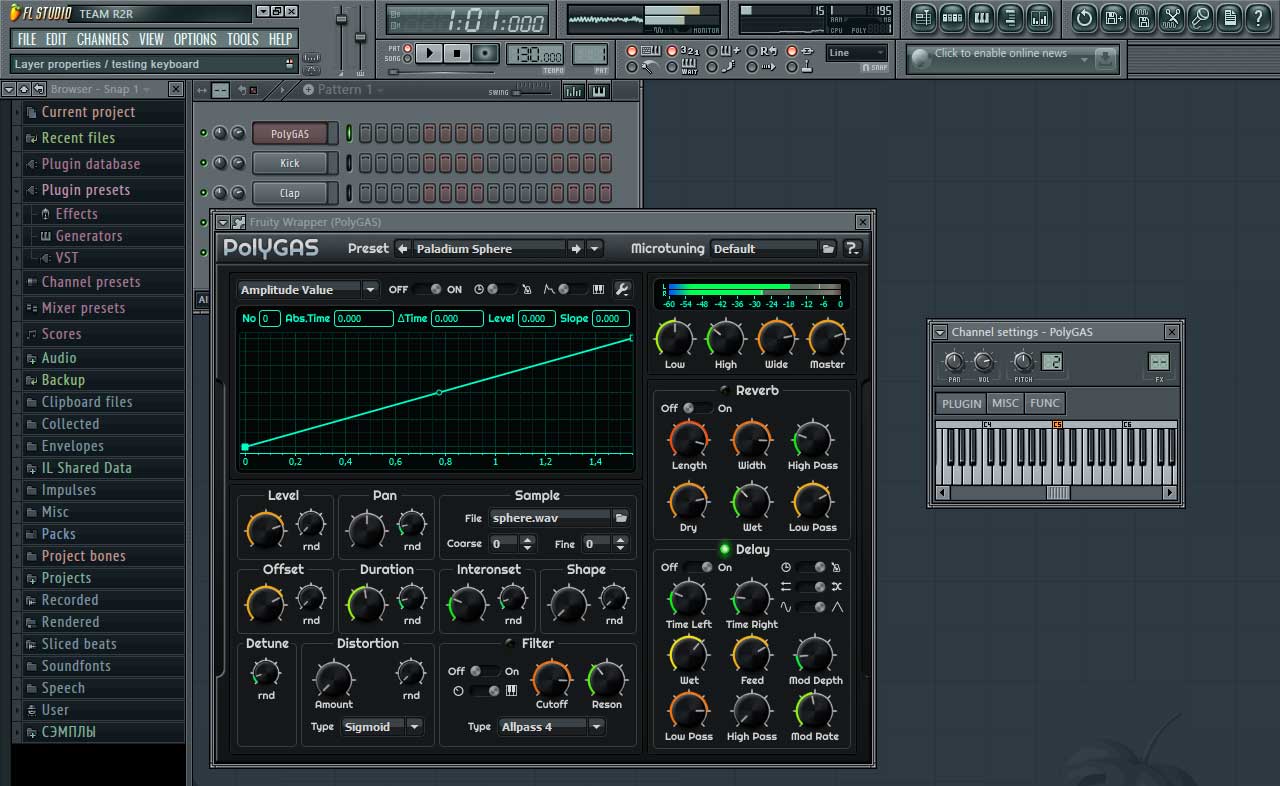Open the Line snap dropdown
Screen dimensions: 1280x786
[x=857, y=53]
